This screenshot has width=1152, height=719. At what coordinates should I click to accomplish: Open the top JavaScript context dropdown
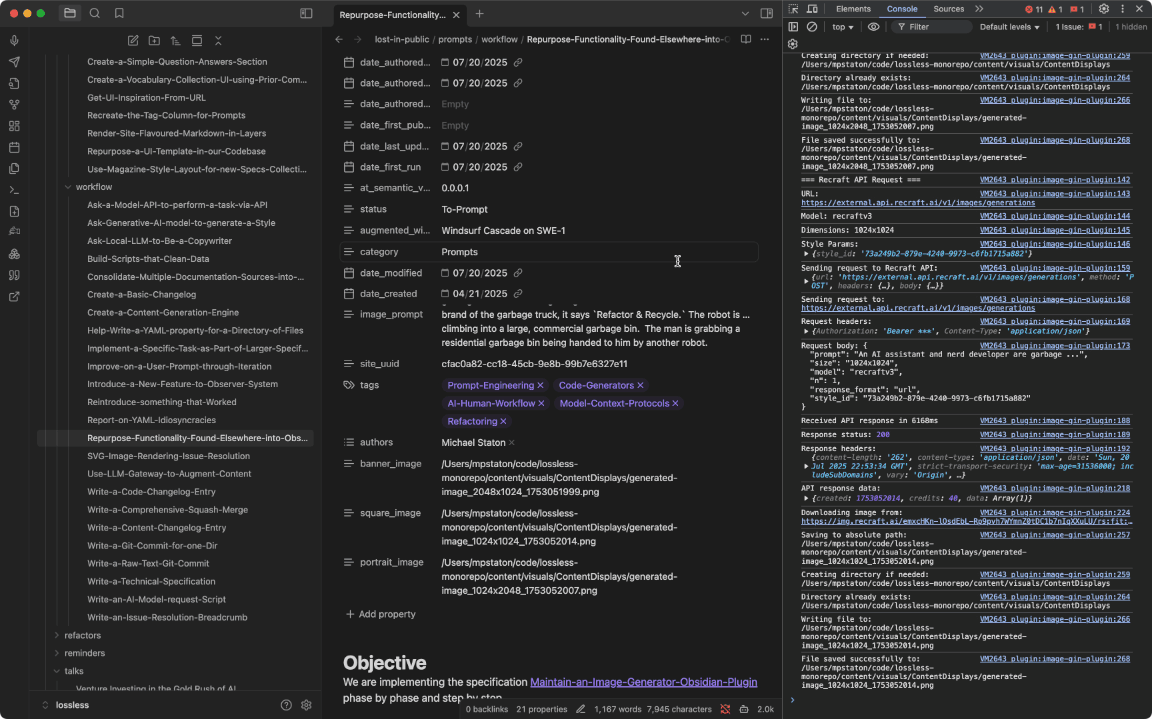pos(842,27)
